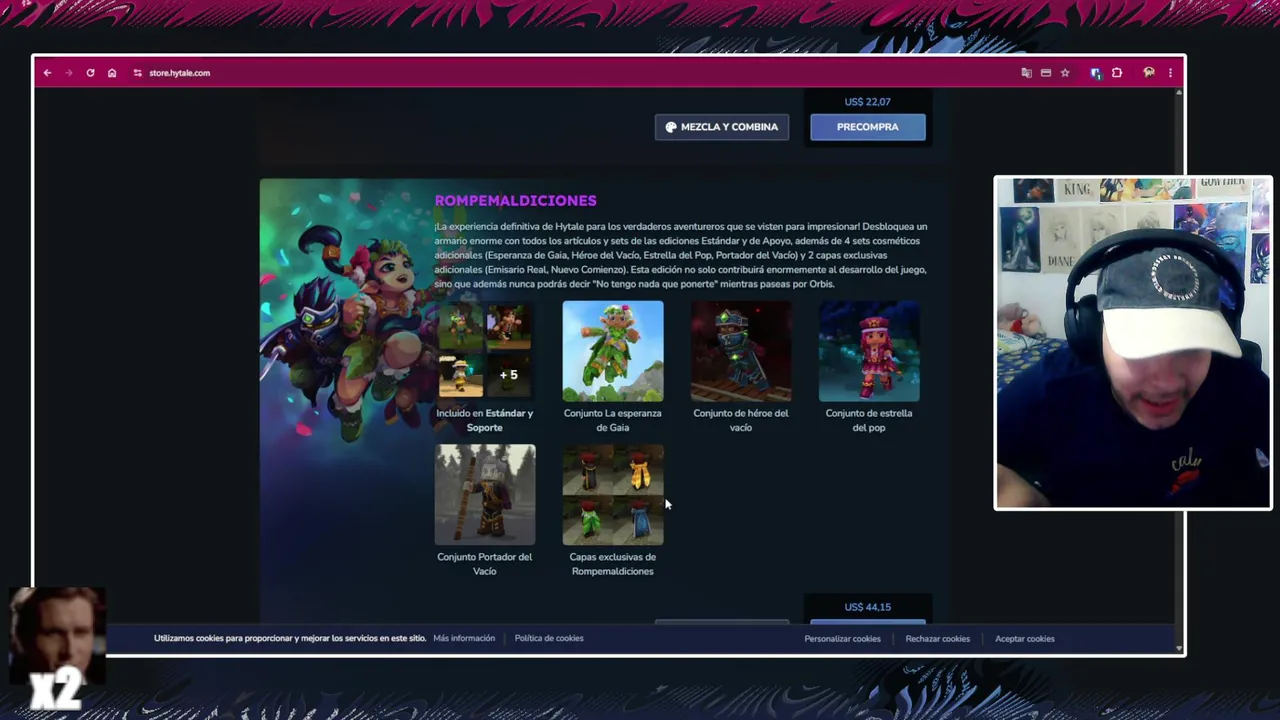Click the icon between translate and bookmark star
This screenshot has height=720, width=1280.
(x=1046, y=73)
